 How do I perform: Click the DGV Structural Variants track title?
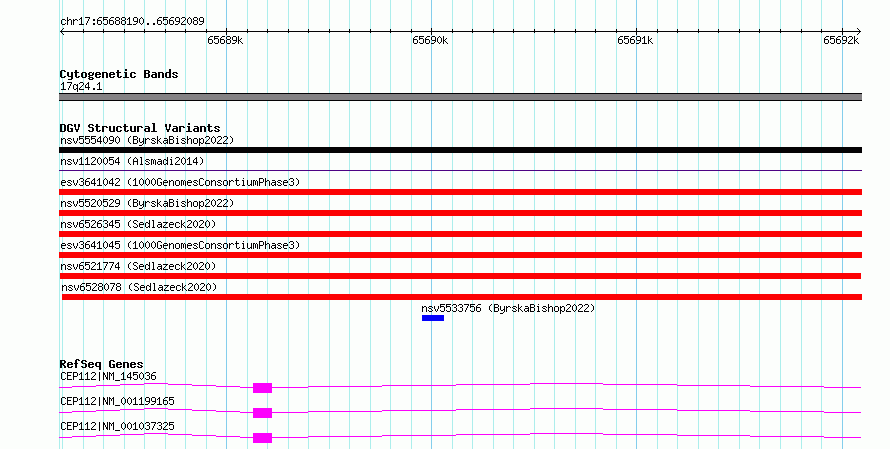(140, 128)
